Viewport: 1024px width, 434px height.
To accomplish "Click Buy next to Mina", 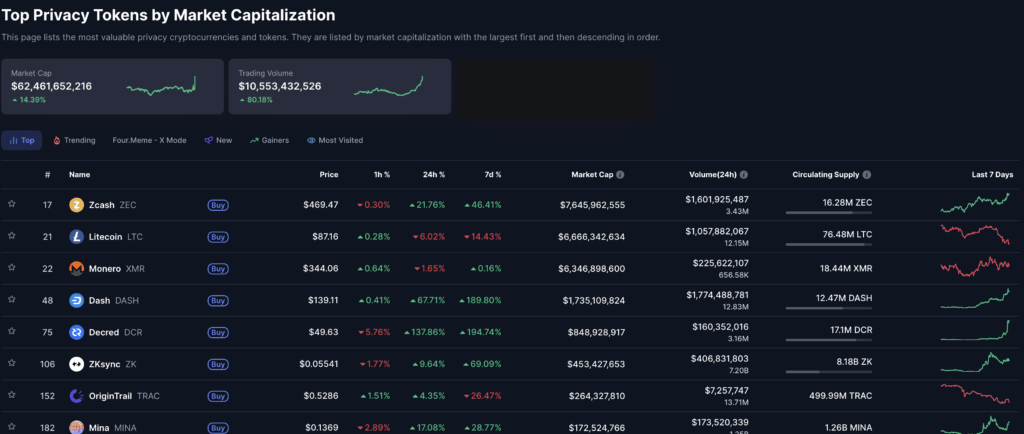I will (218, 427).
